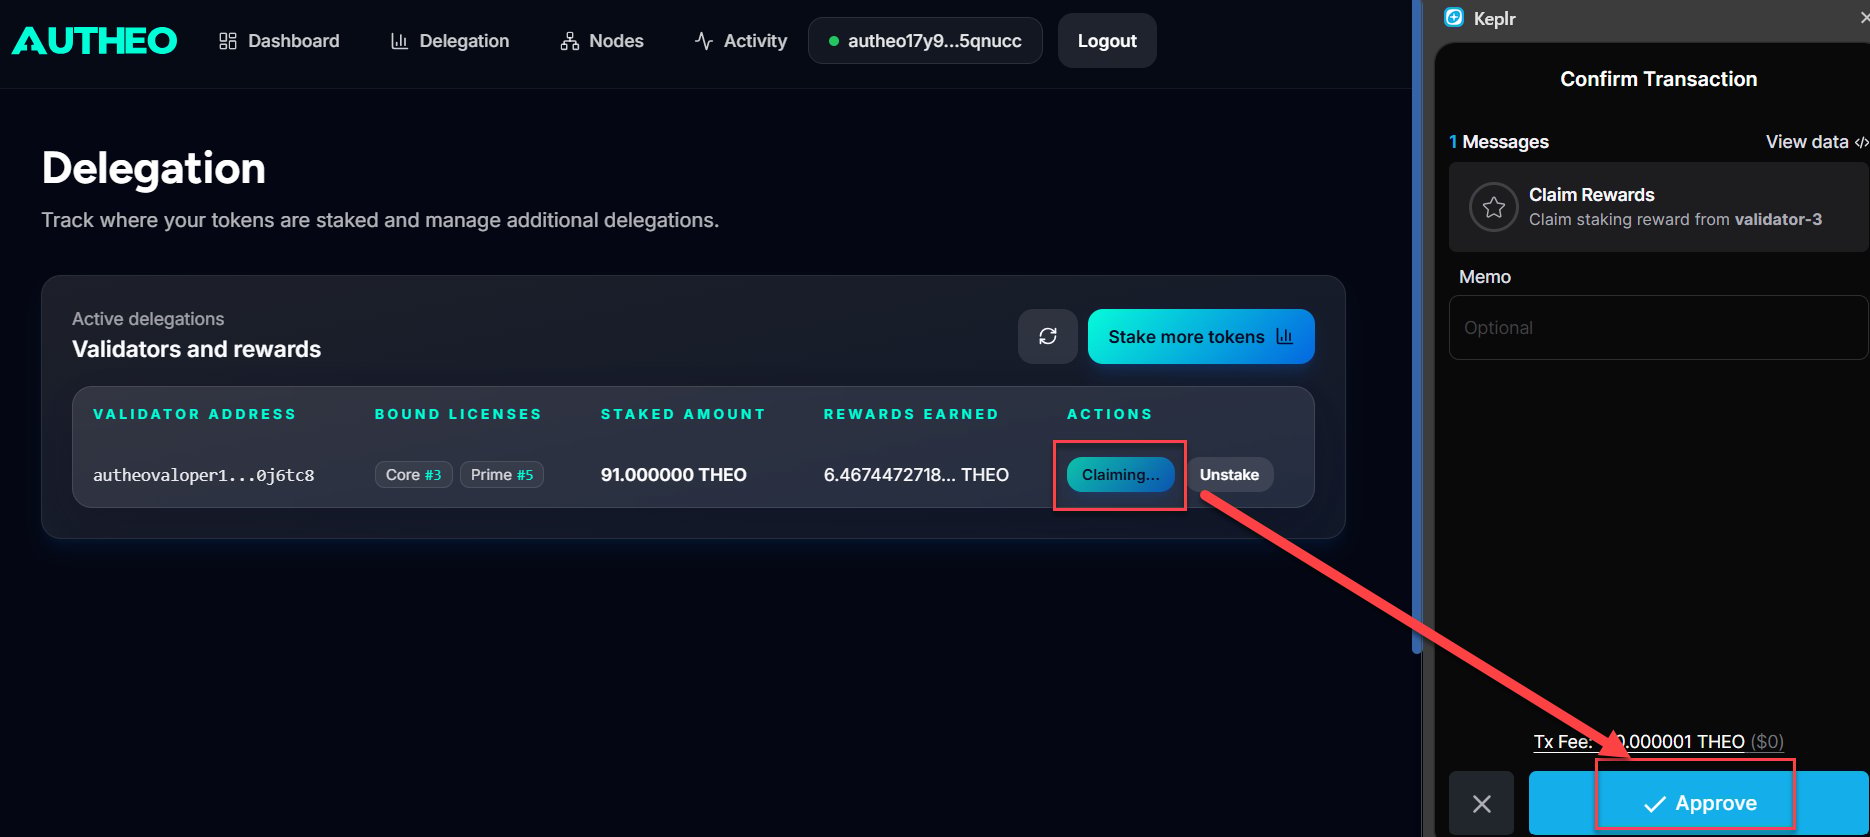1870x837 pixels.
Task: Log out using the Logout button
Action: pos(1107,41)
